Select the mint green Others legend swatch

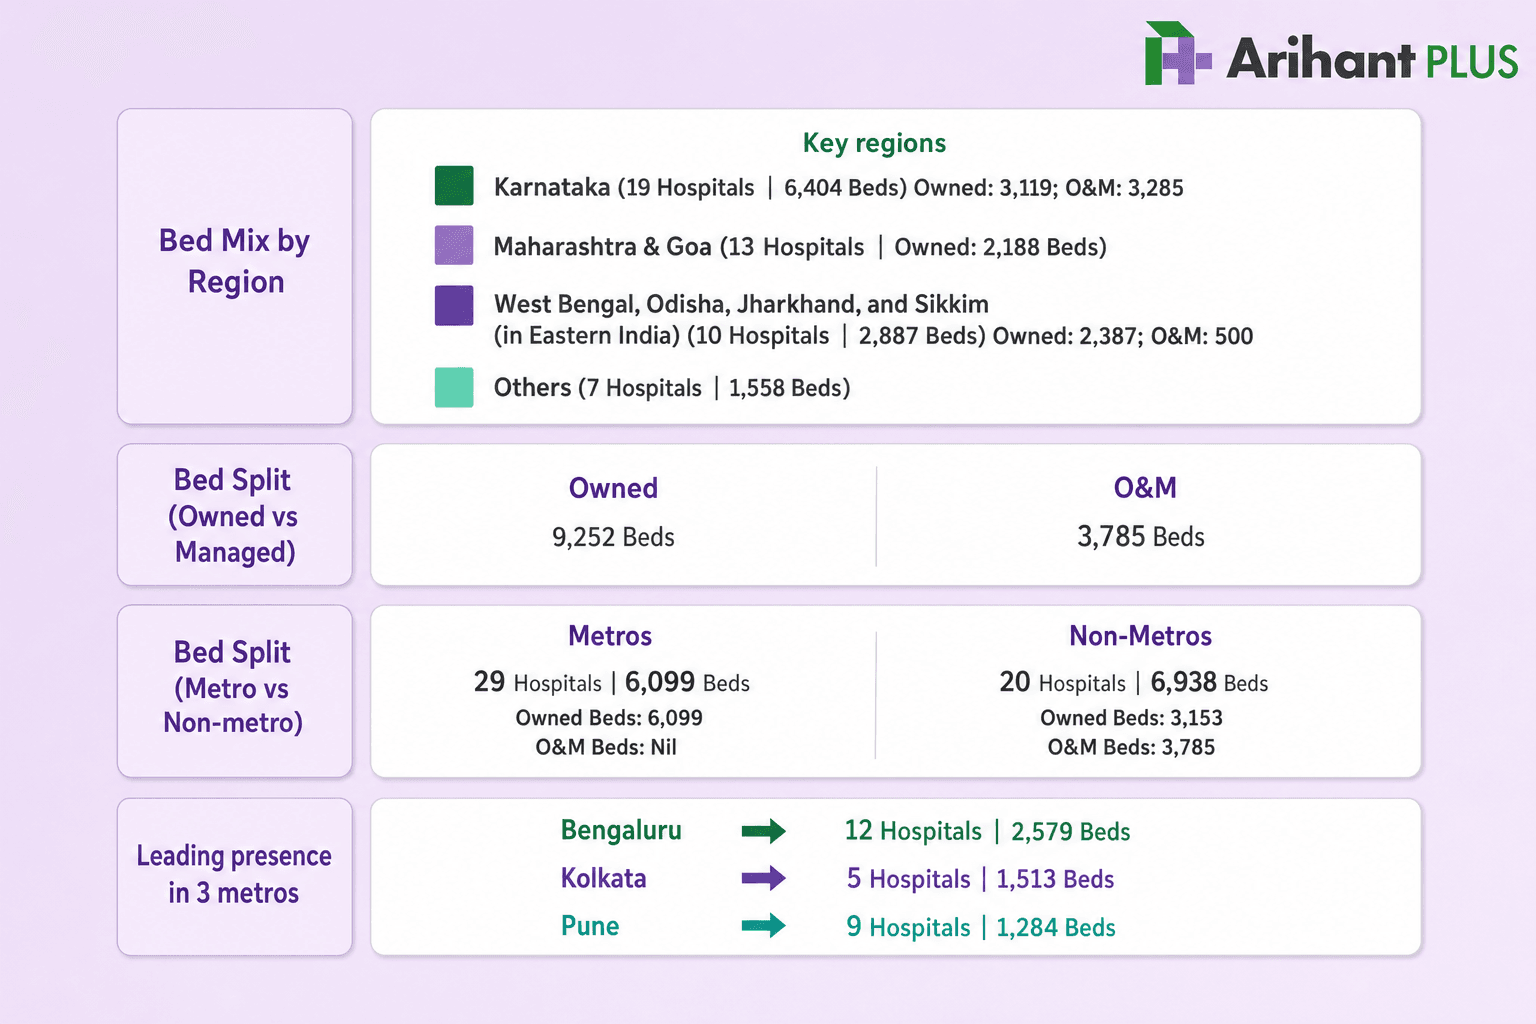click(x=454, y=387)
